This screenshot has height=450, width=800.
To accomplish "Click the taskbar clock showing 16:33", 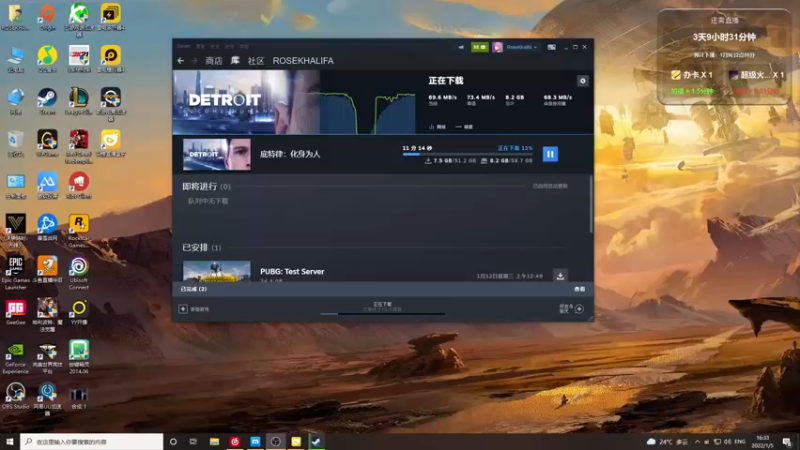I will 762,442.
